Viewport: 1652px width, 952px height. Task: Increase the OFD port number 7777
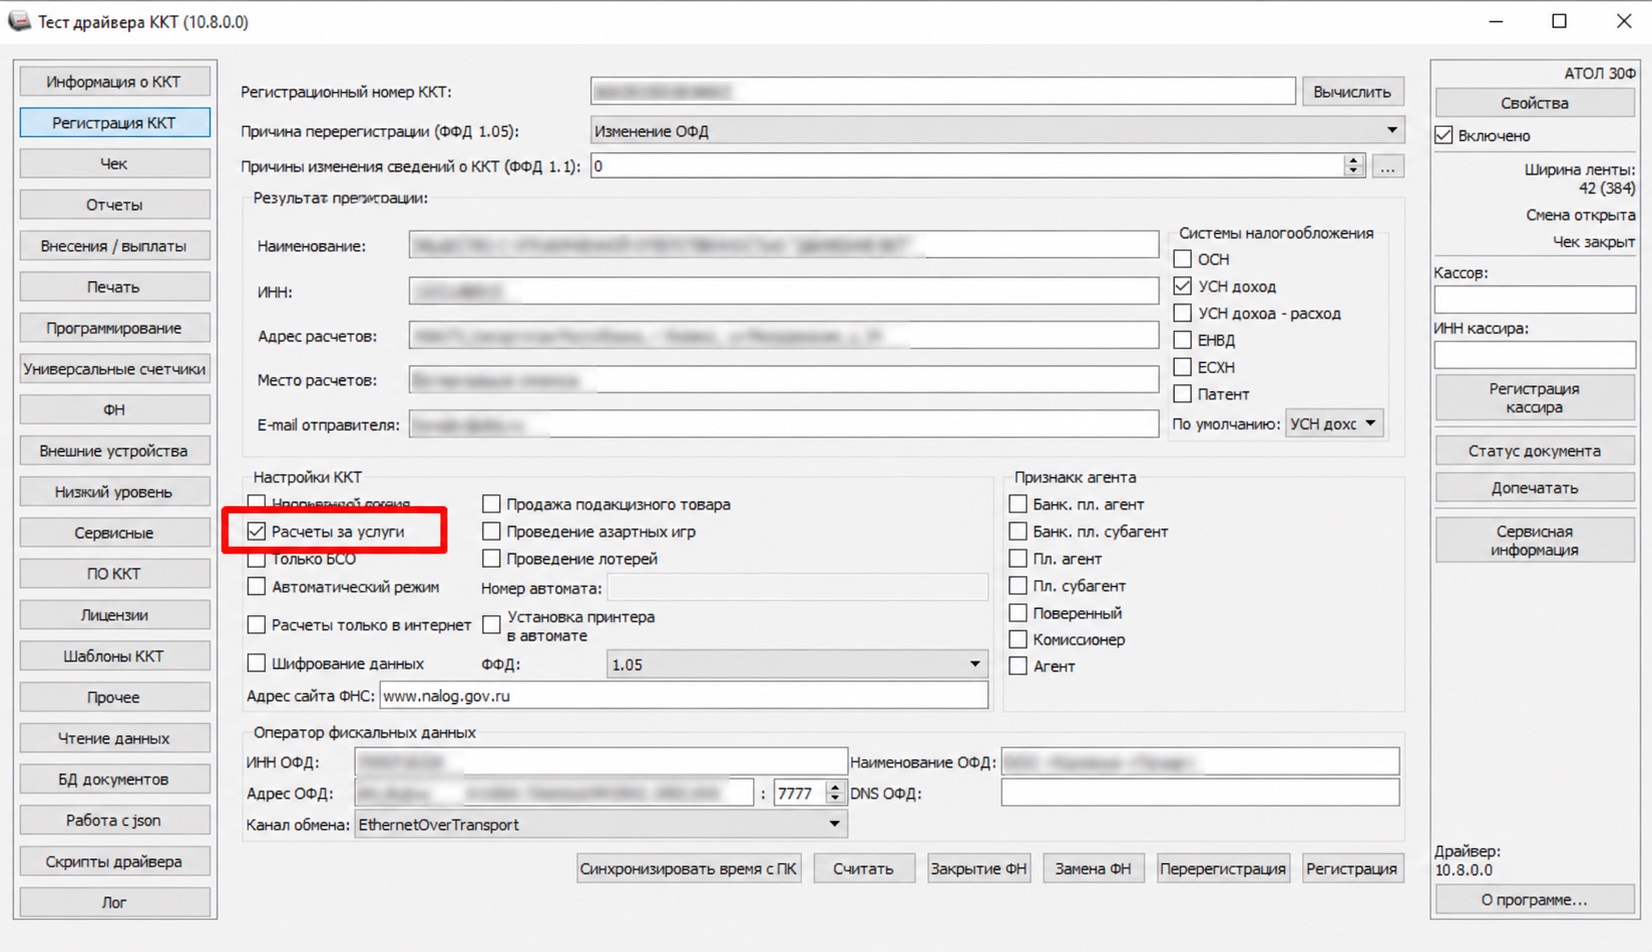[x=836, y=787]
